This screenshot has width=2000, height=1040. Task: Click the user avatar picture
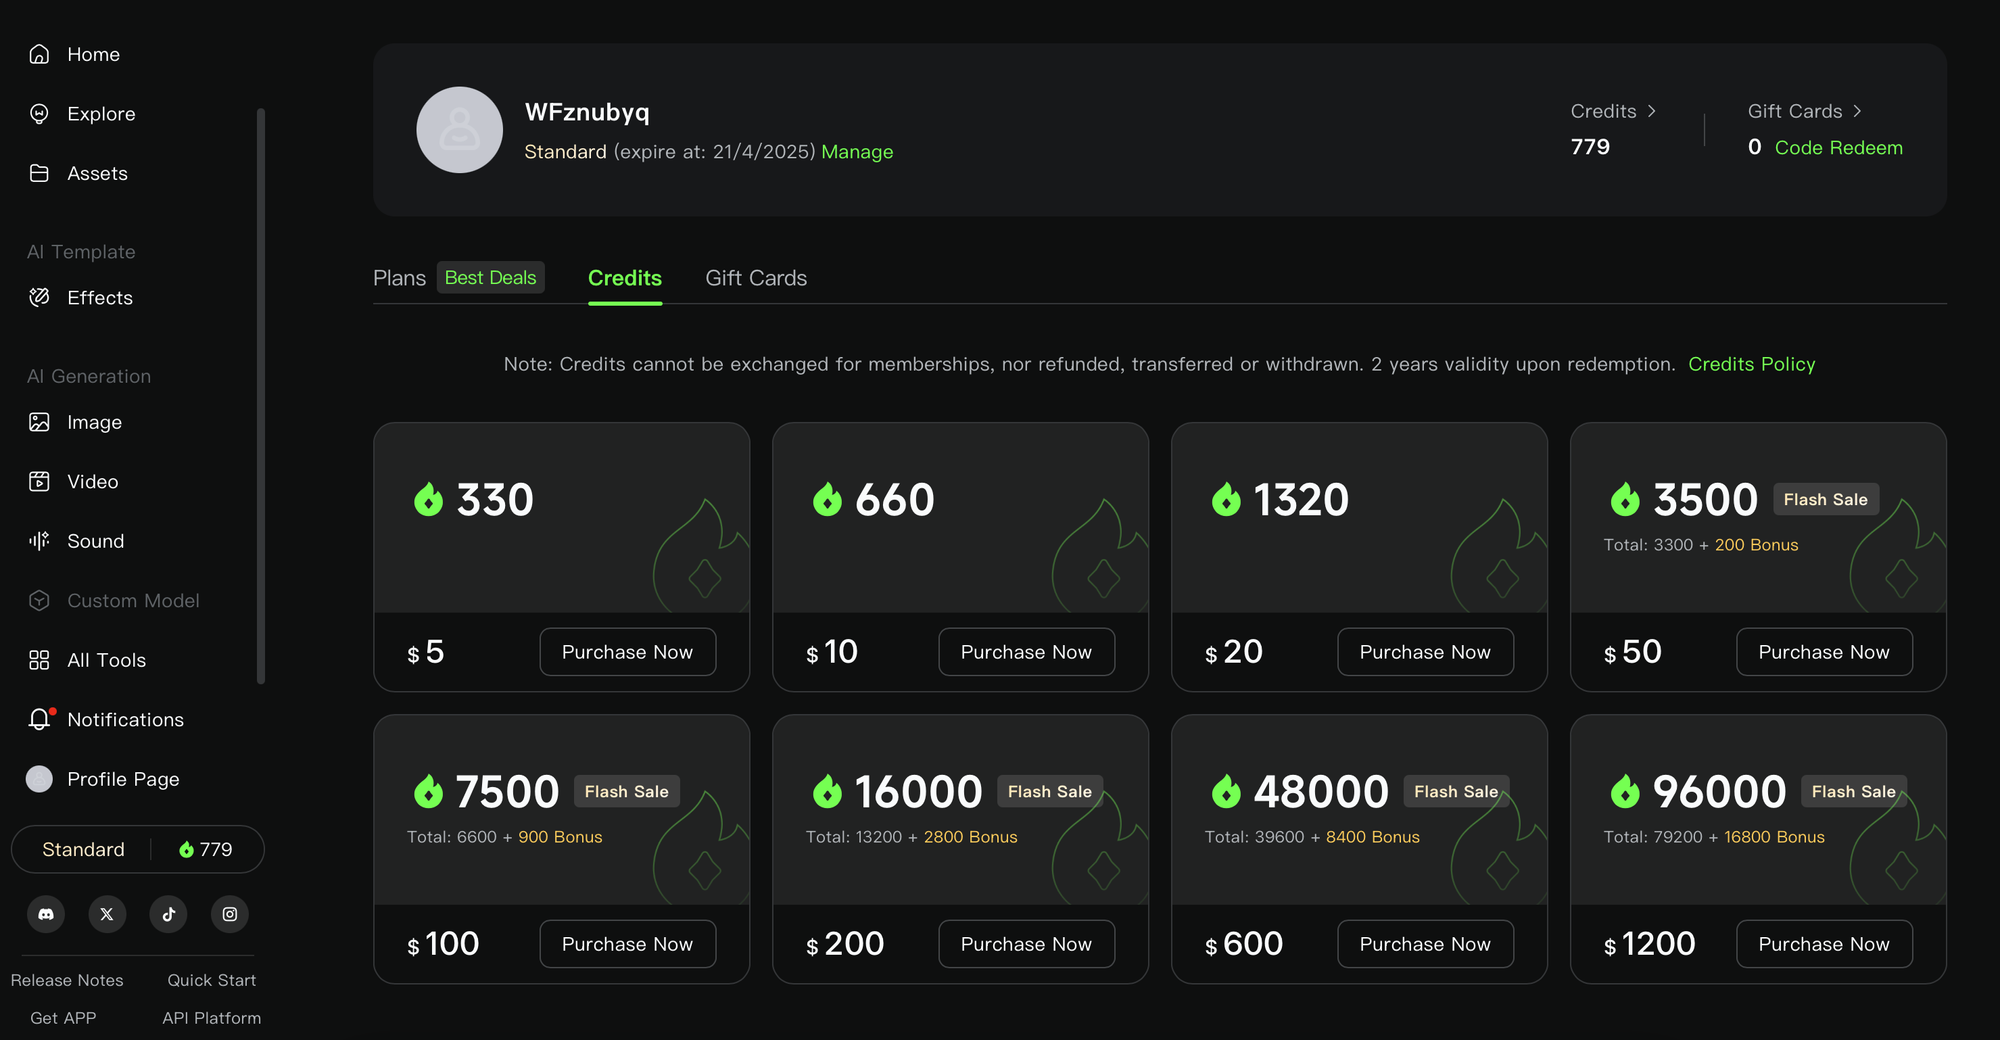[x=459, y=130]
